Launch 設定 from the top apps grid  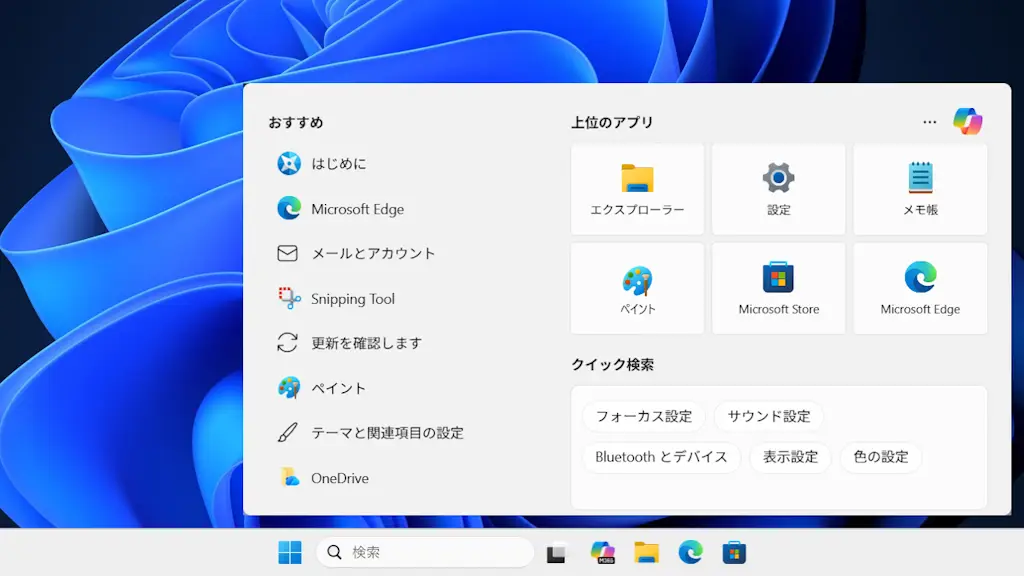pos(778,189)
